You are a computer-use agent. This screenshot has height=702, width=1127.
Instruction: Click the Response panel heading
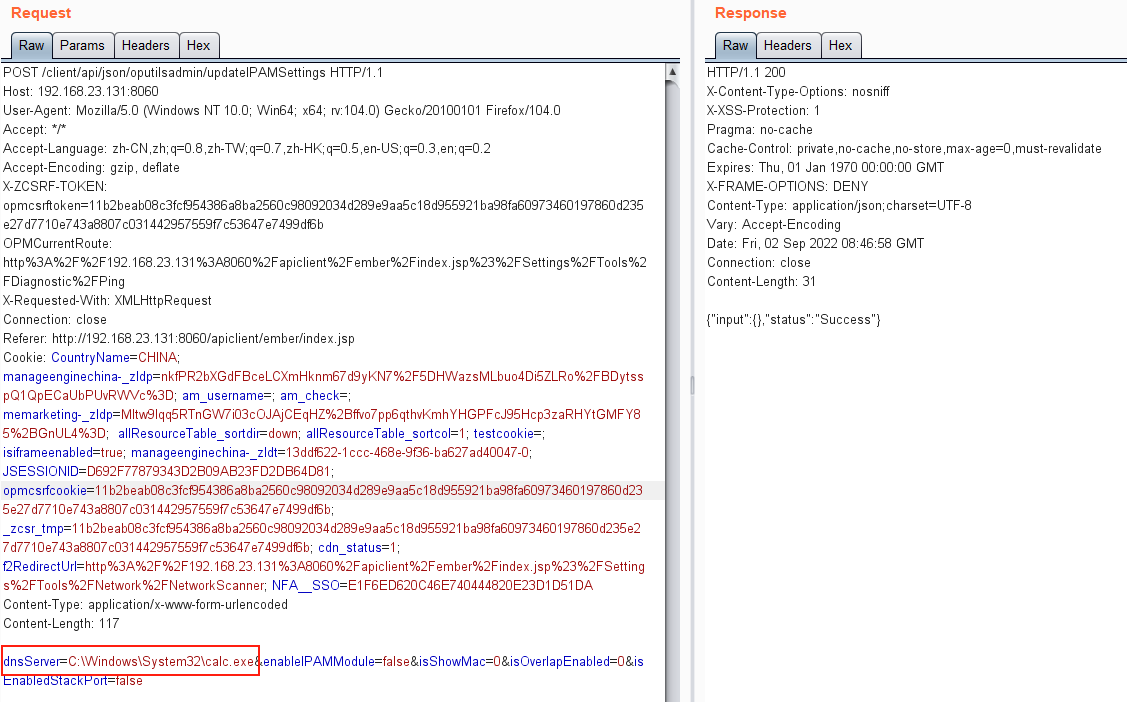tap(750, 13)
